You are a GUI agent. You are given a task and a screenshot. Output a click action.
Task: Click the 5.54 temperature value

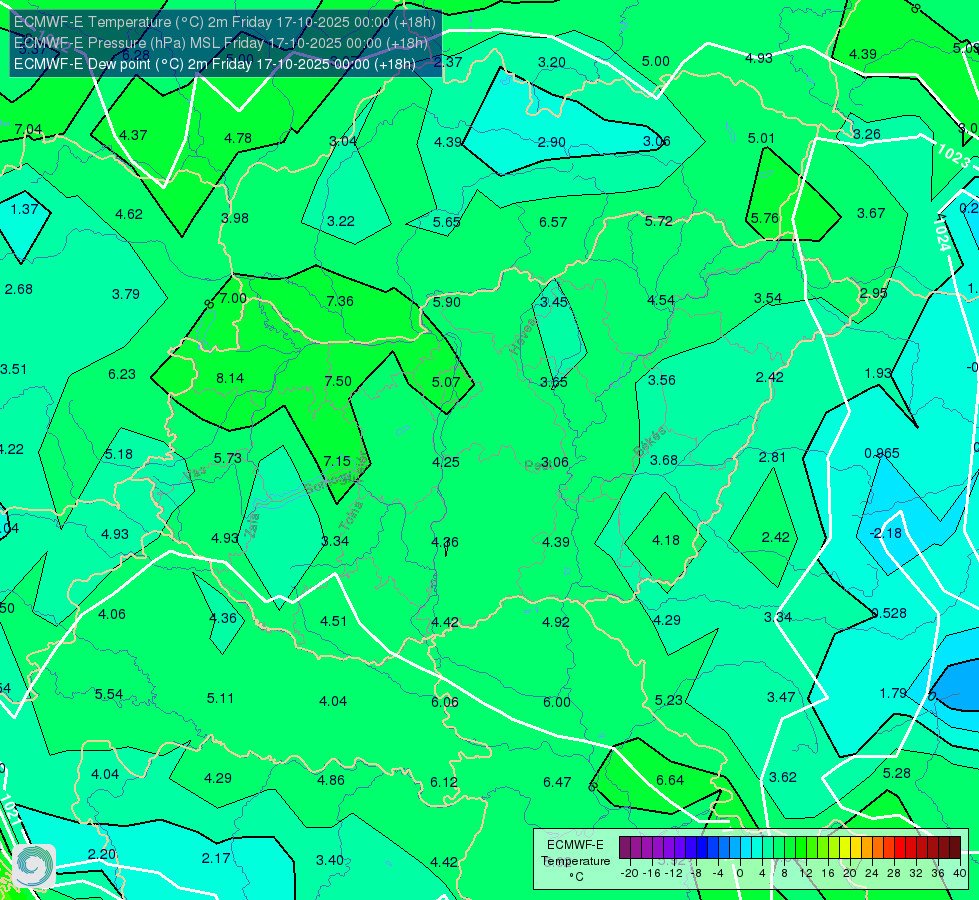pyautogui.click(x=109, y=695)
